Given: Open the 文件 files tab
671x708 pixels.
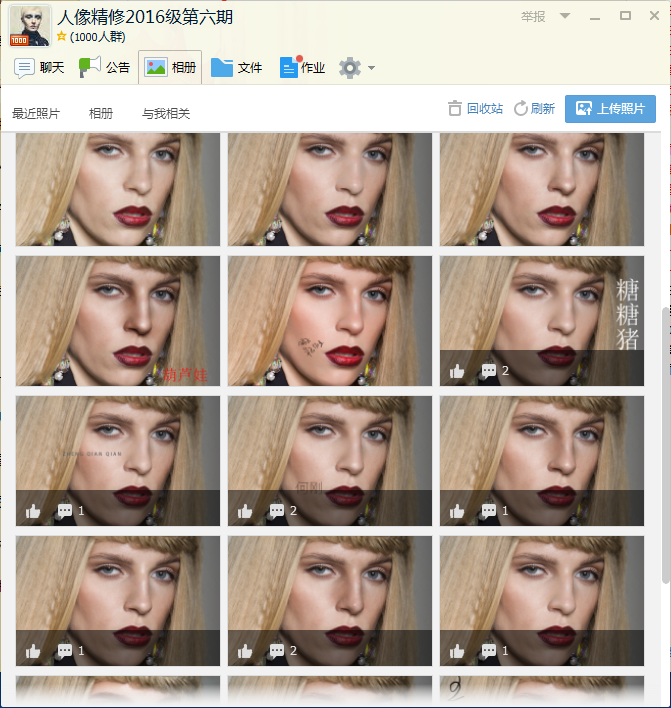Looking at the screenshot, I should [236, 68].
